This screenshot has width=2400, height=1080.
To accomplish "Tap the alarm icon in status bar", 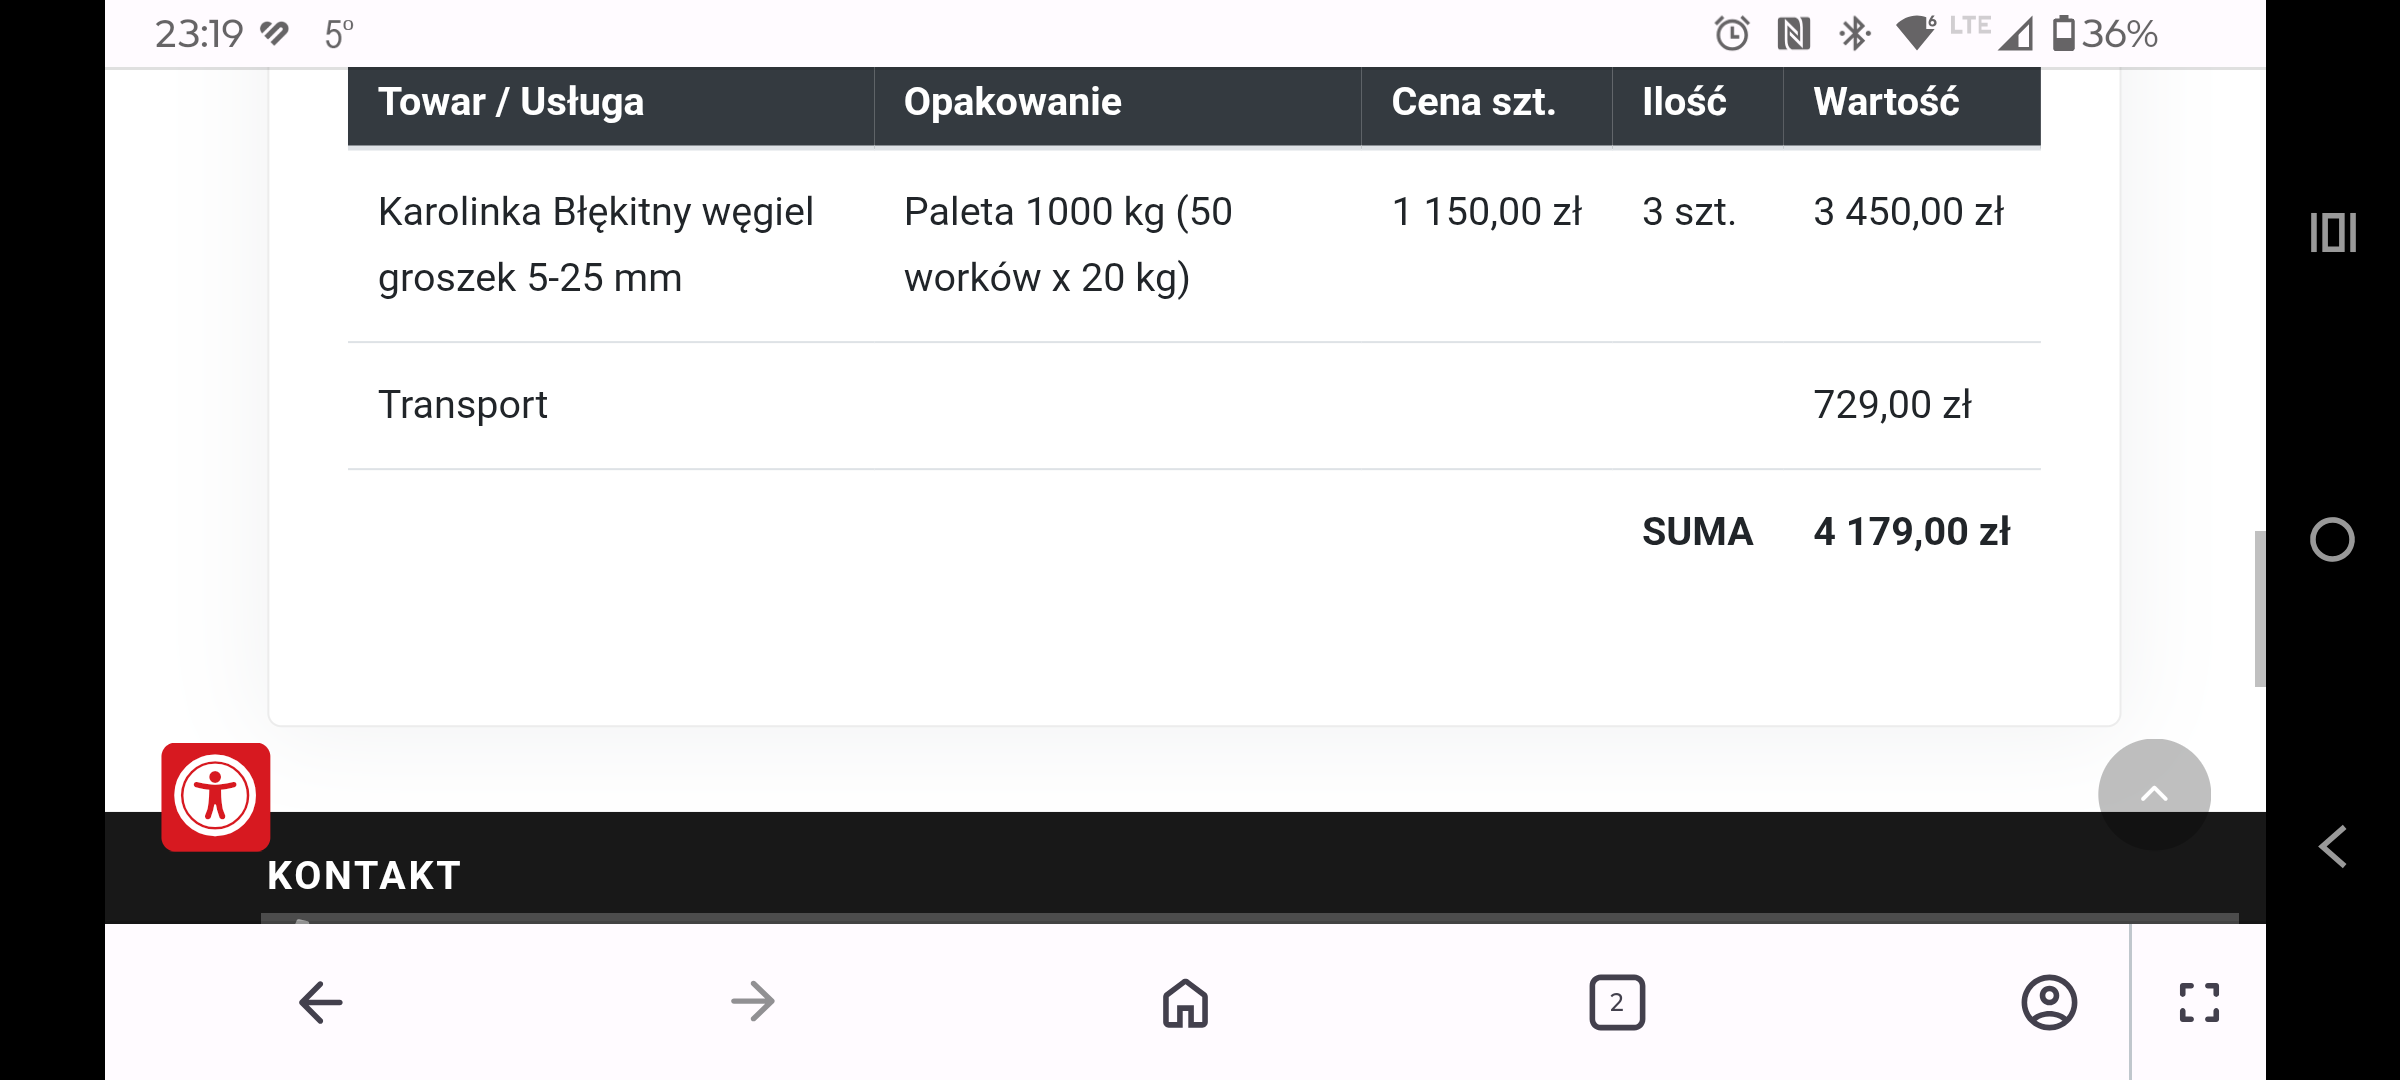I will point(1732,34).
